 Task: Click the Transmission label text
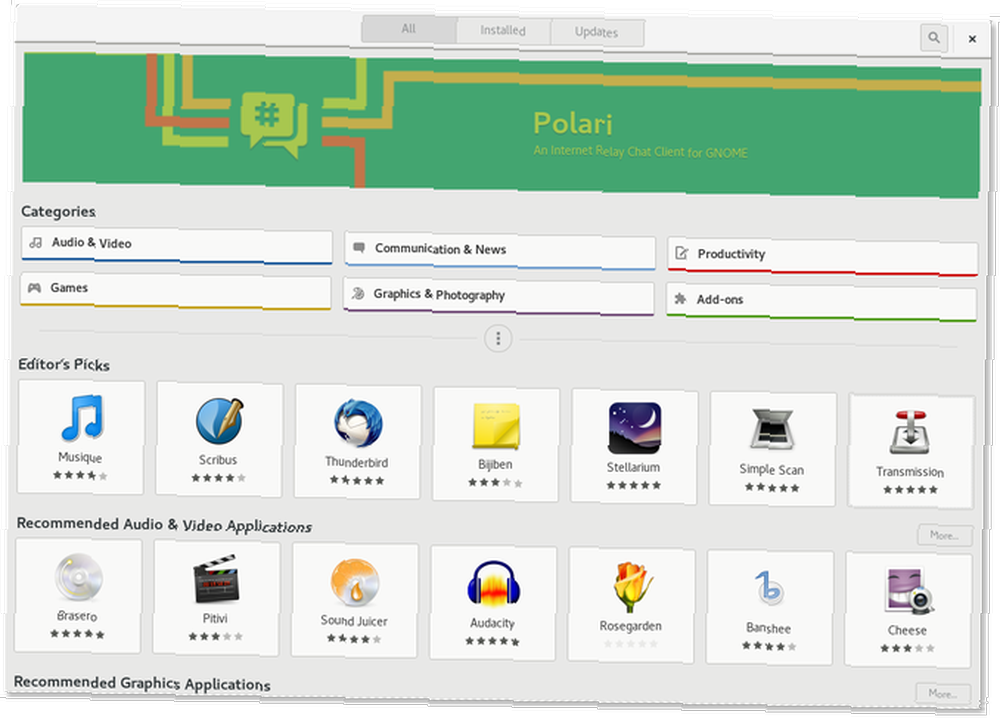pos(910,472)
